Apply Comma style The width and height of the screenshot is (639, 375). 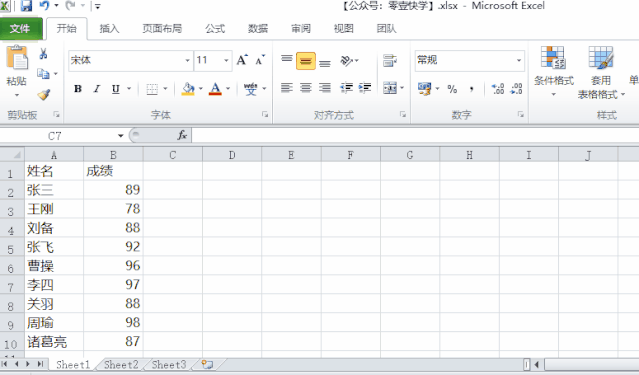click(472, 89)
